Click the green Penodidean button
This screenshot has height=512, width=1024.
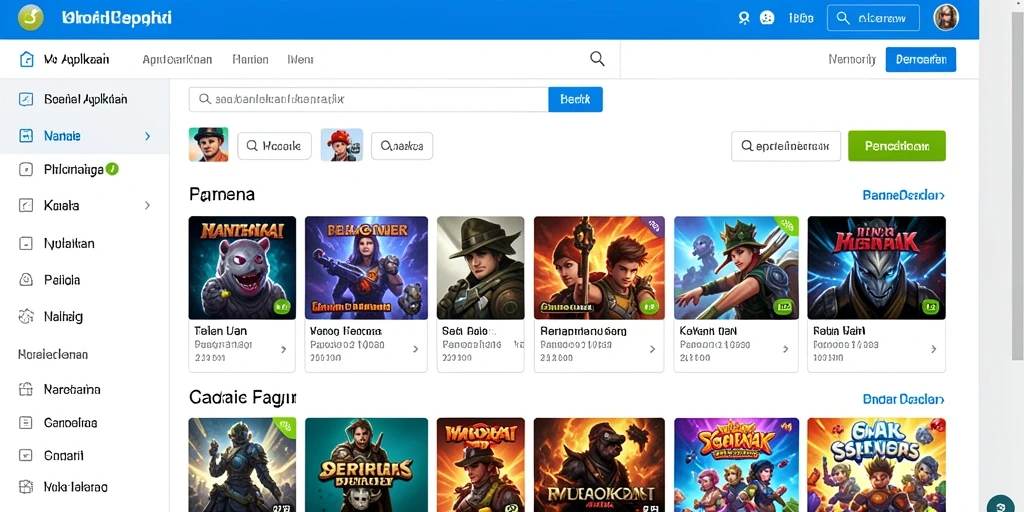897,146
